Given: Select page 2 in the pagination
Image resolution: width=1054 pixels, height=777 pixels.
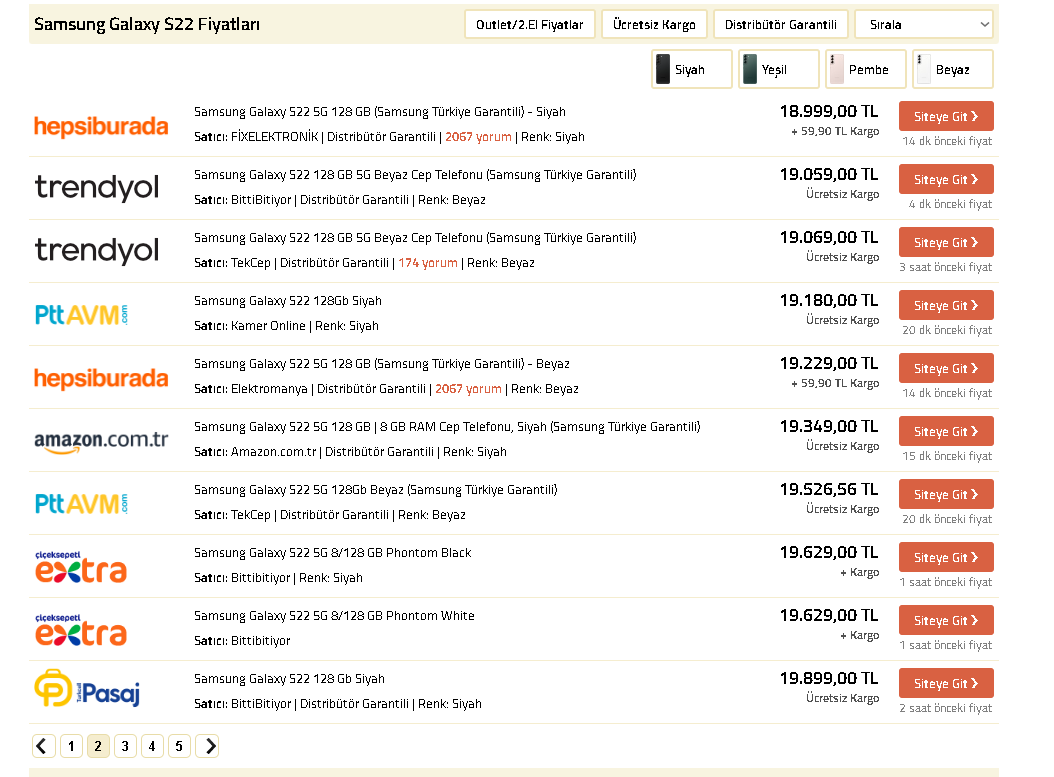Looking at the screenshot, I should [x=98, y=746].
